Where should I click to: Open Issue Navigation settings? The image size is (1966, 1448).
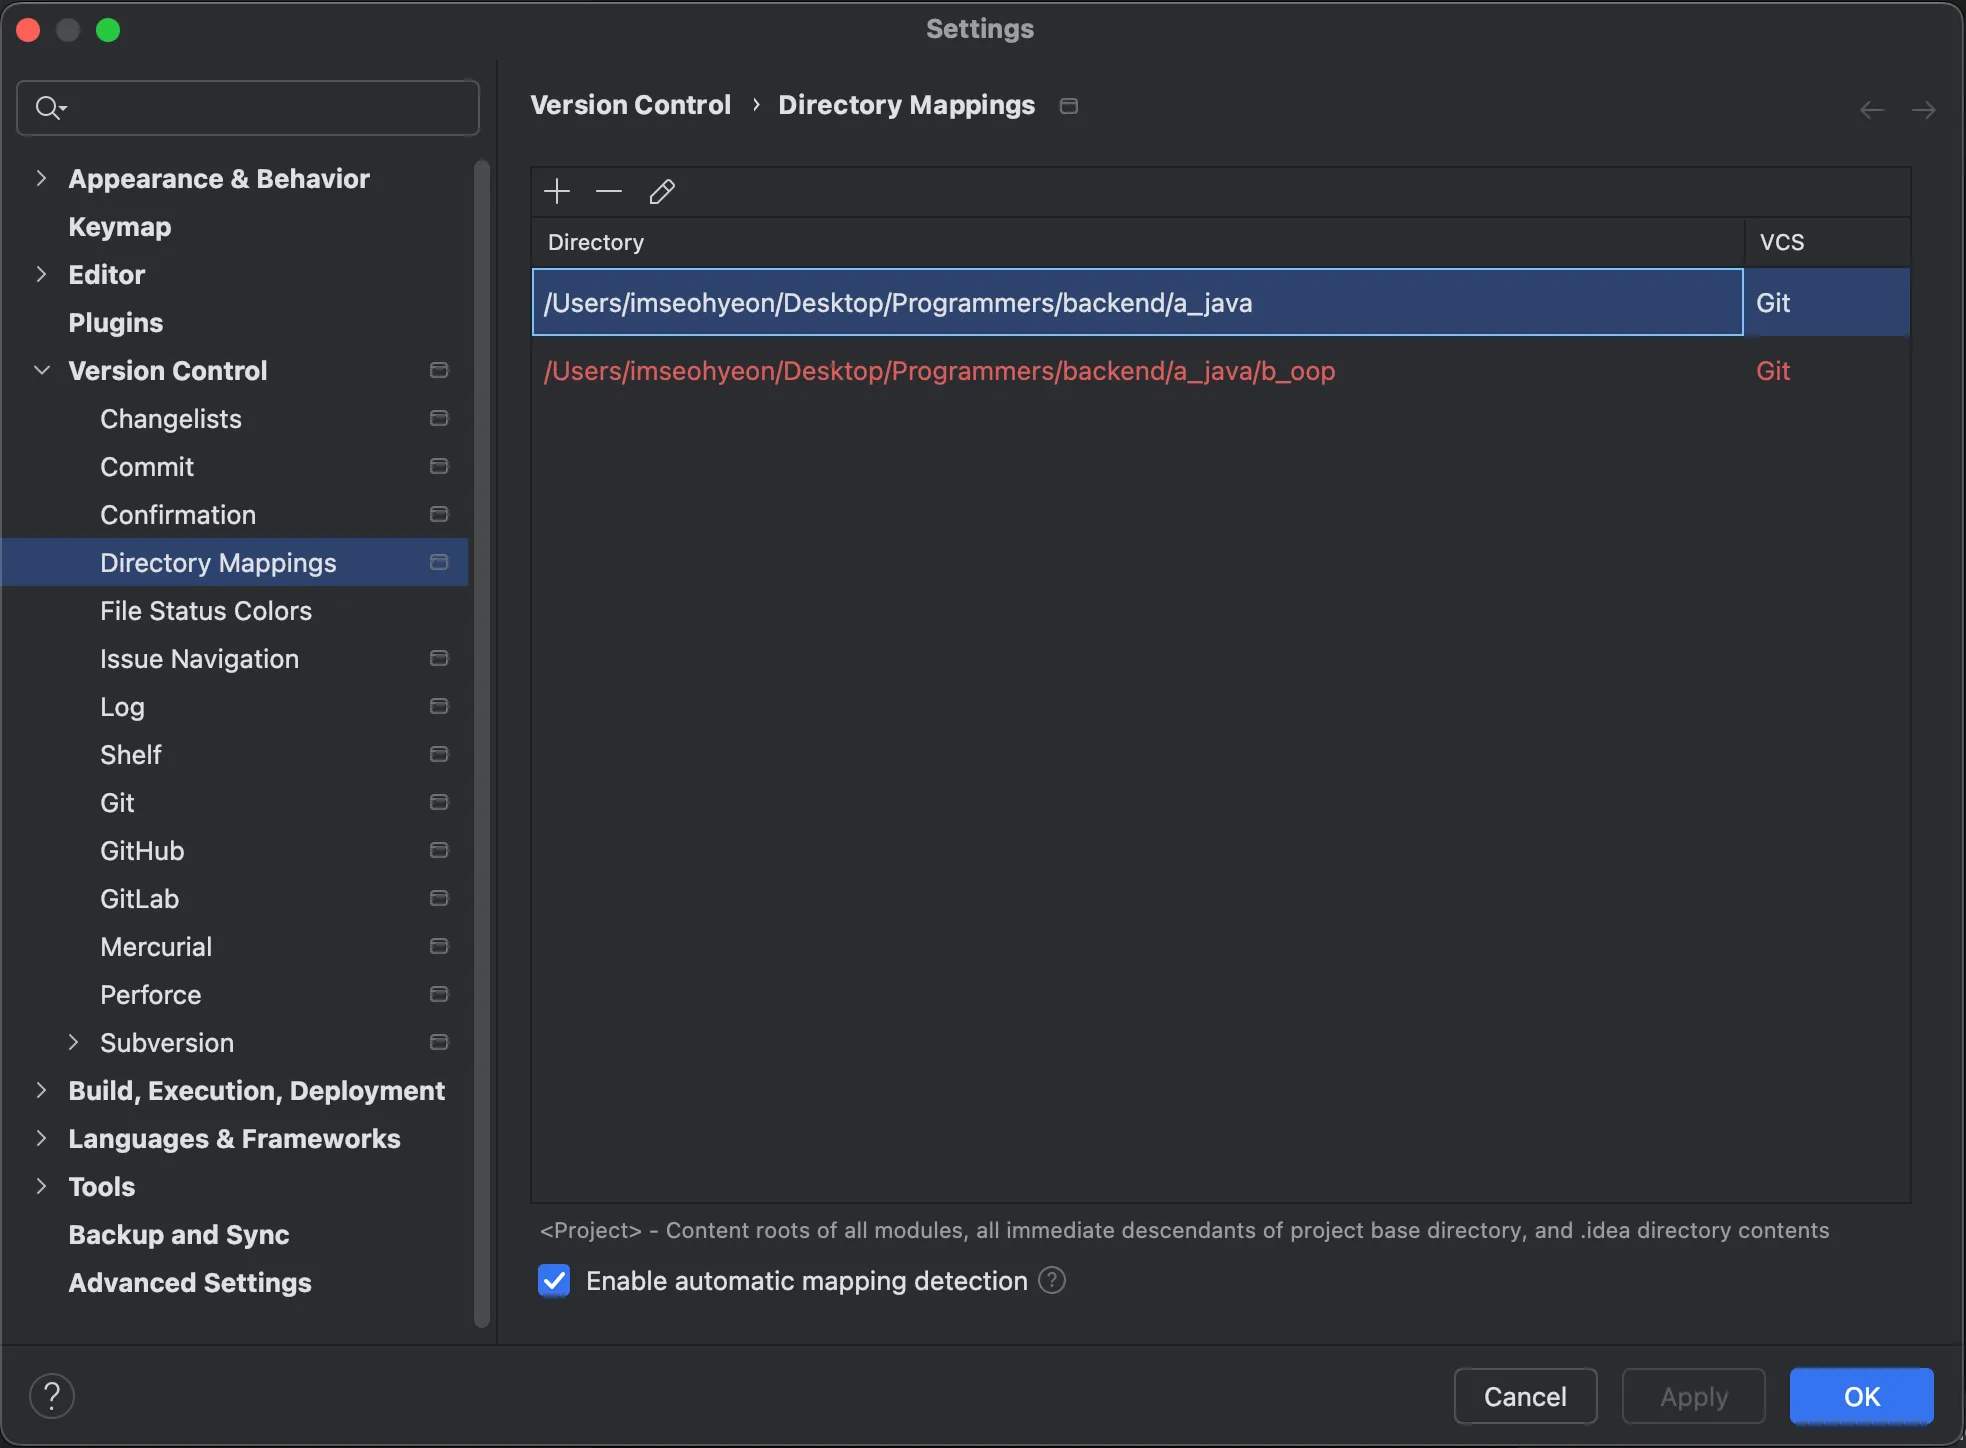point(199,659)
